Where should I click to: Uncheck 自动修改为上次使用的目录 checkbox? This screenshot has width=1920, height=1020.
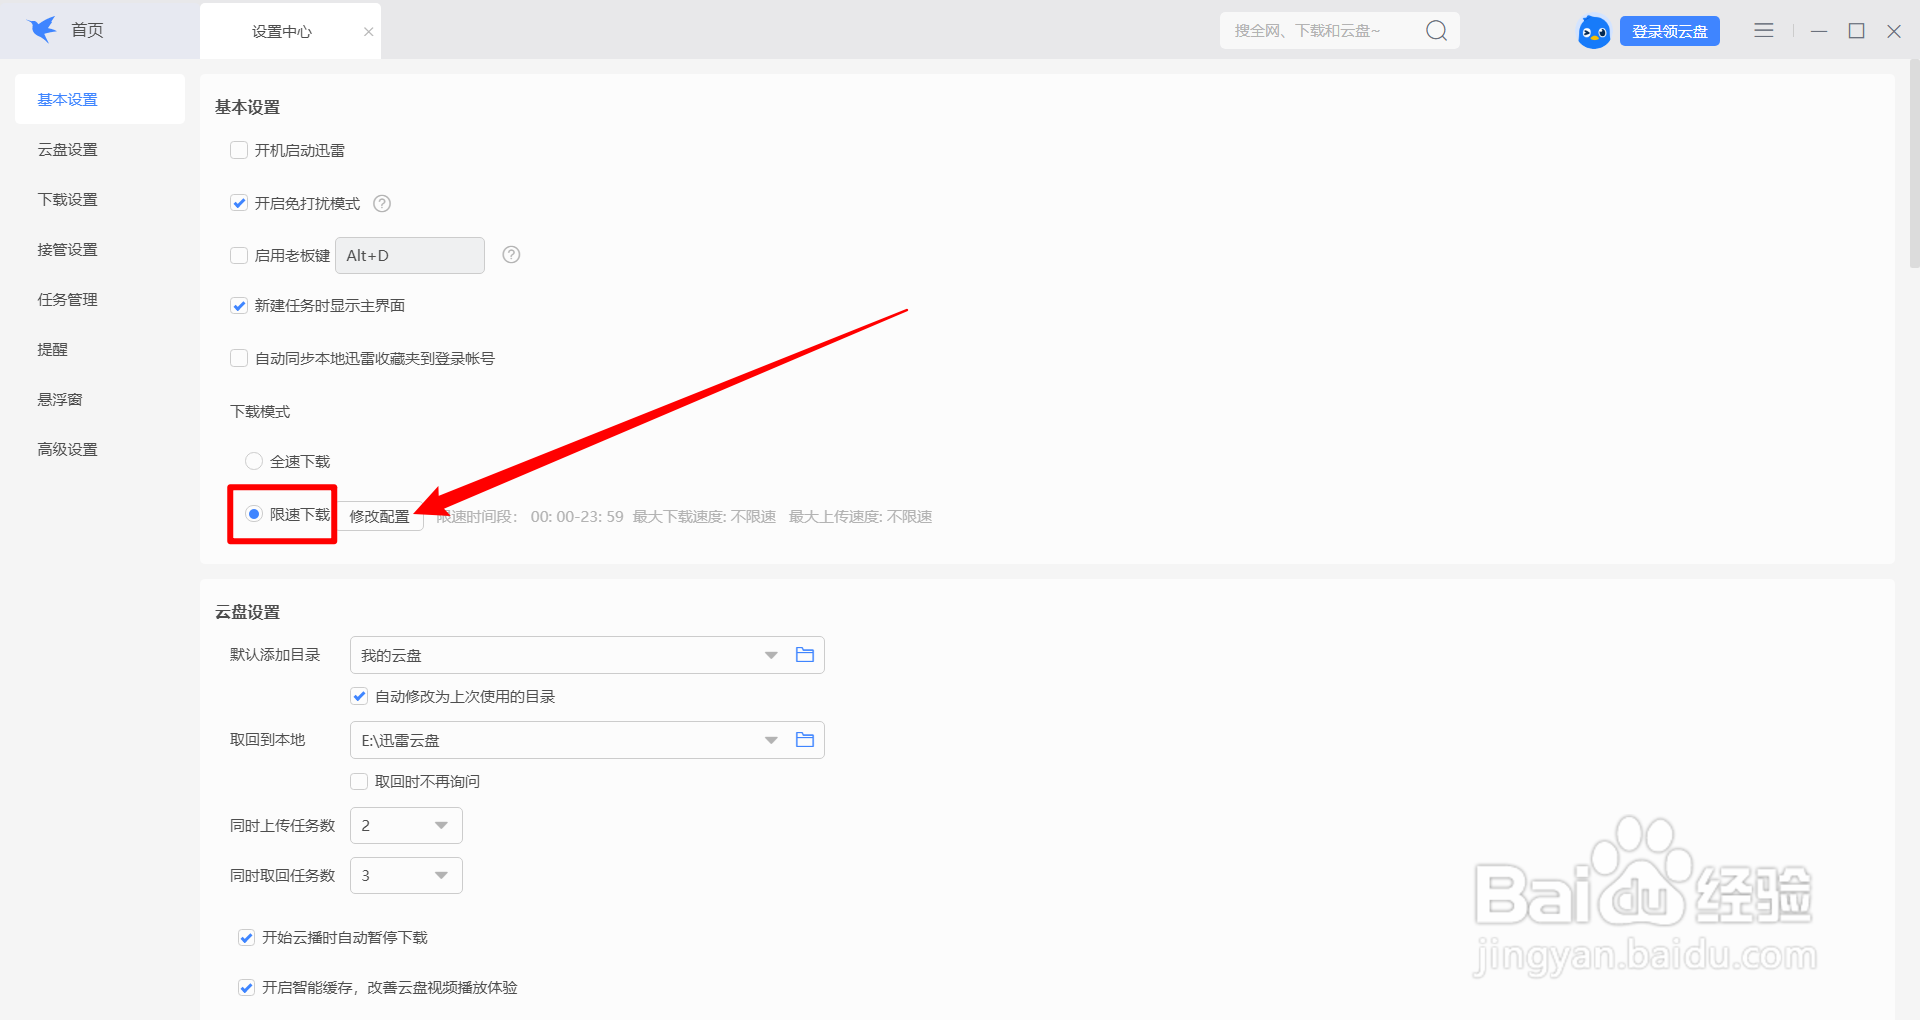(359, 696)
